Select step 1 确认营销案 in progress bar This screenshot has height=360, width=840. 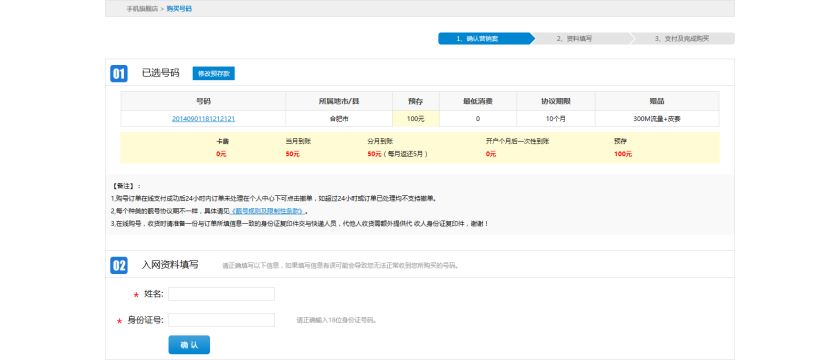pos(486,39)
